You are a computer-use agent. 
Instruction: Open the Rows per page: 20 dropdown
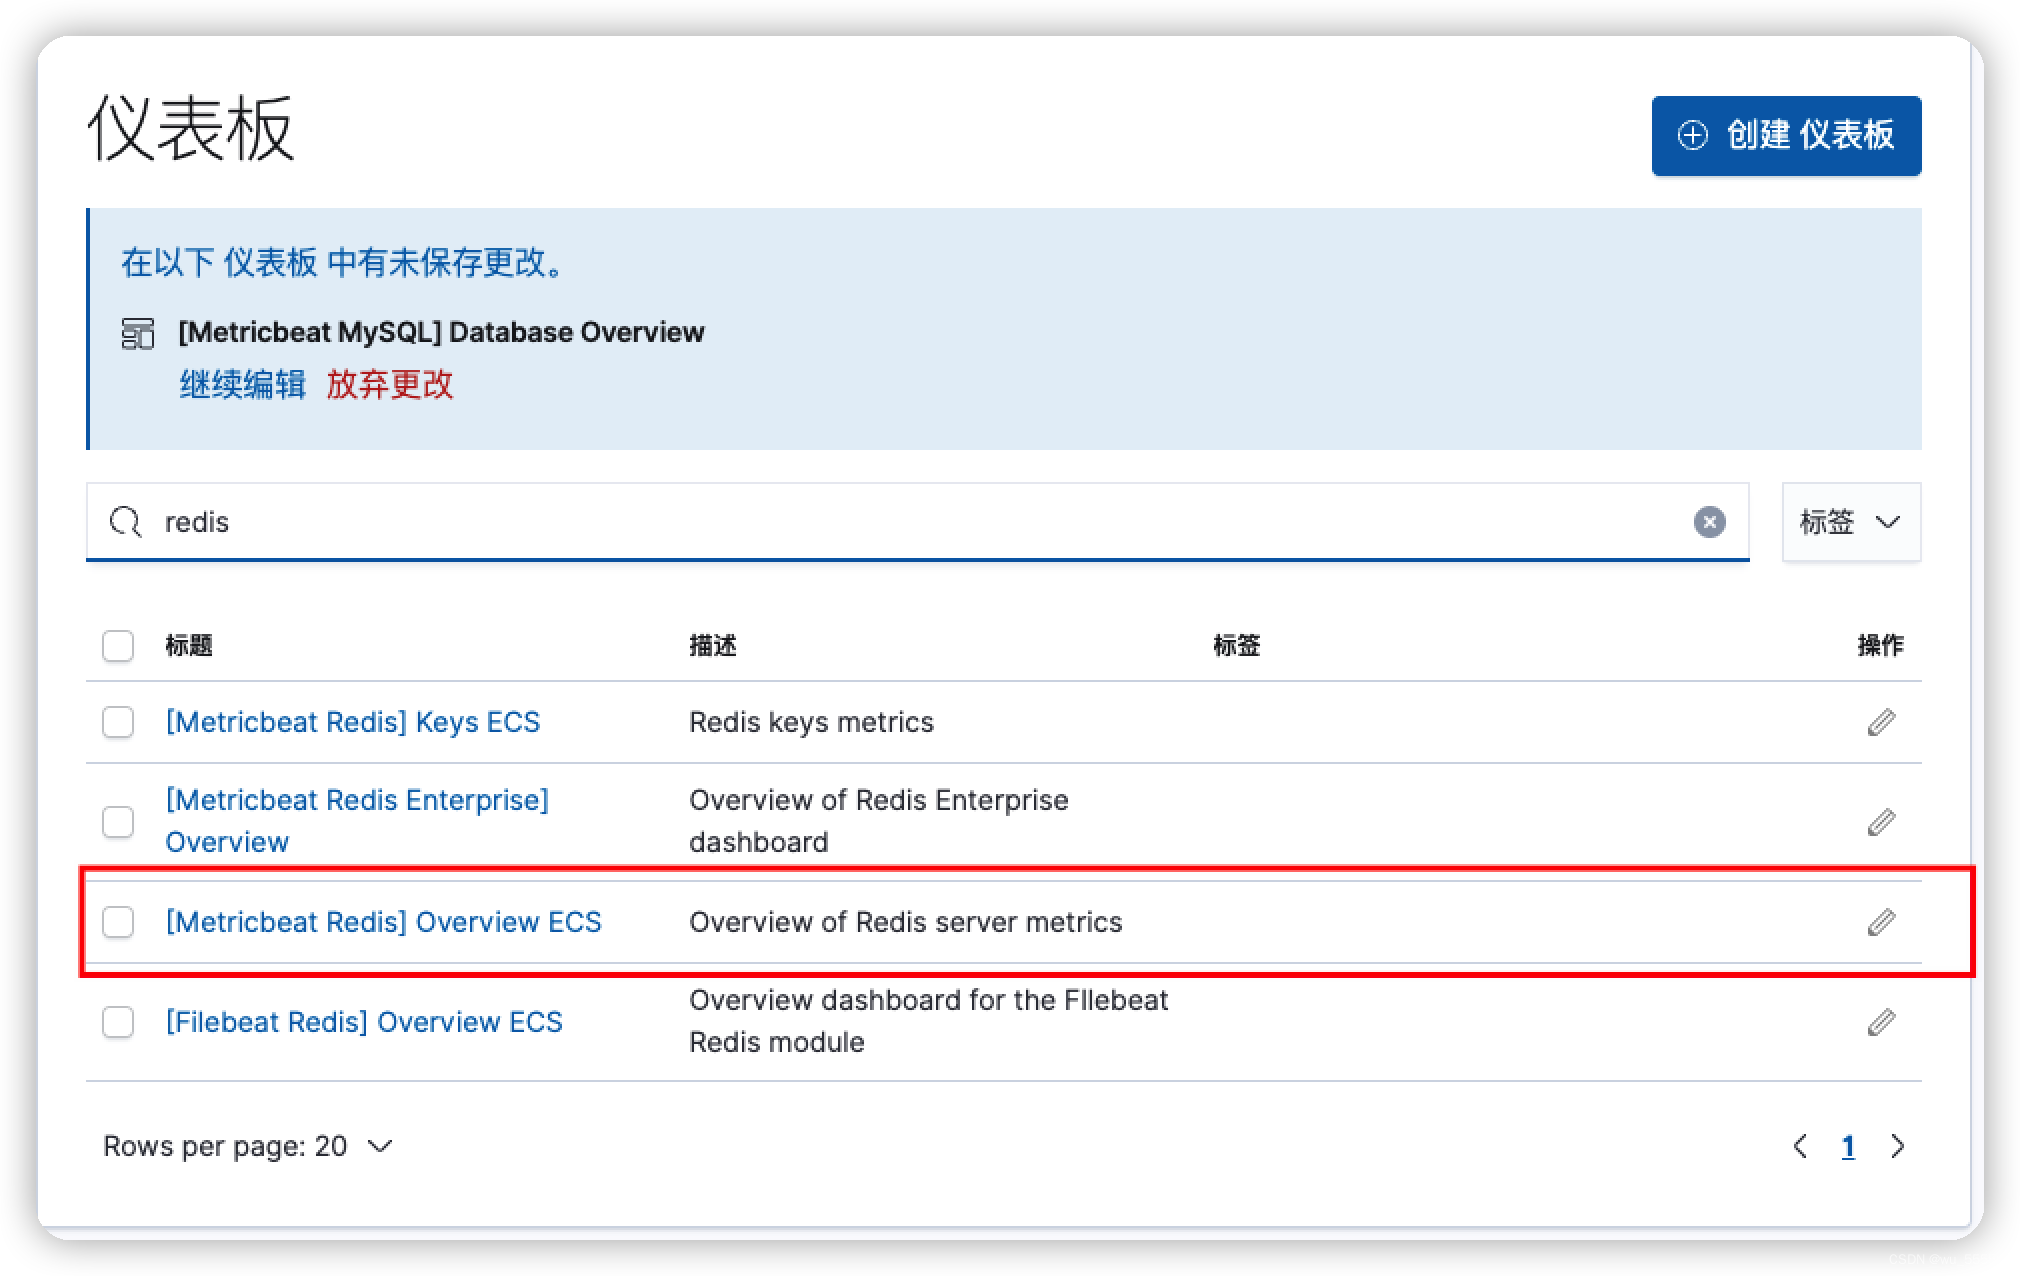pos(248,1146)
